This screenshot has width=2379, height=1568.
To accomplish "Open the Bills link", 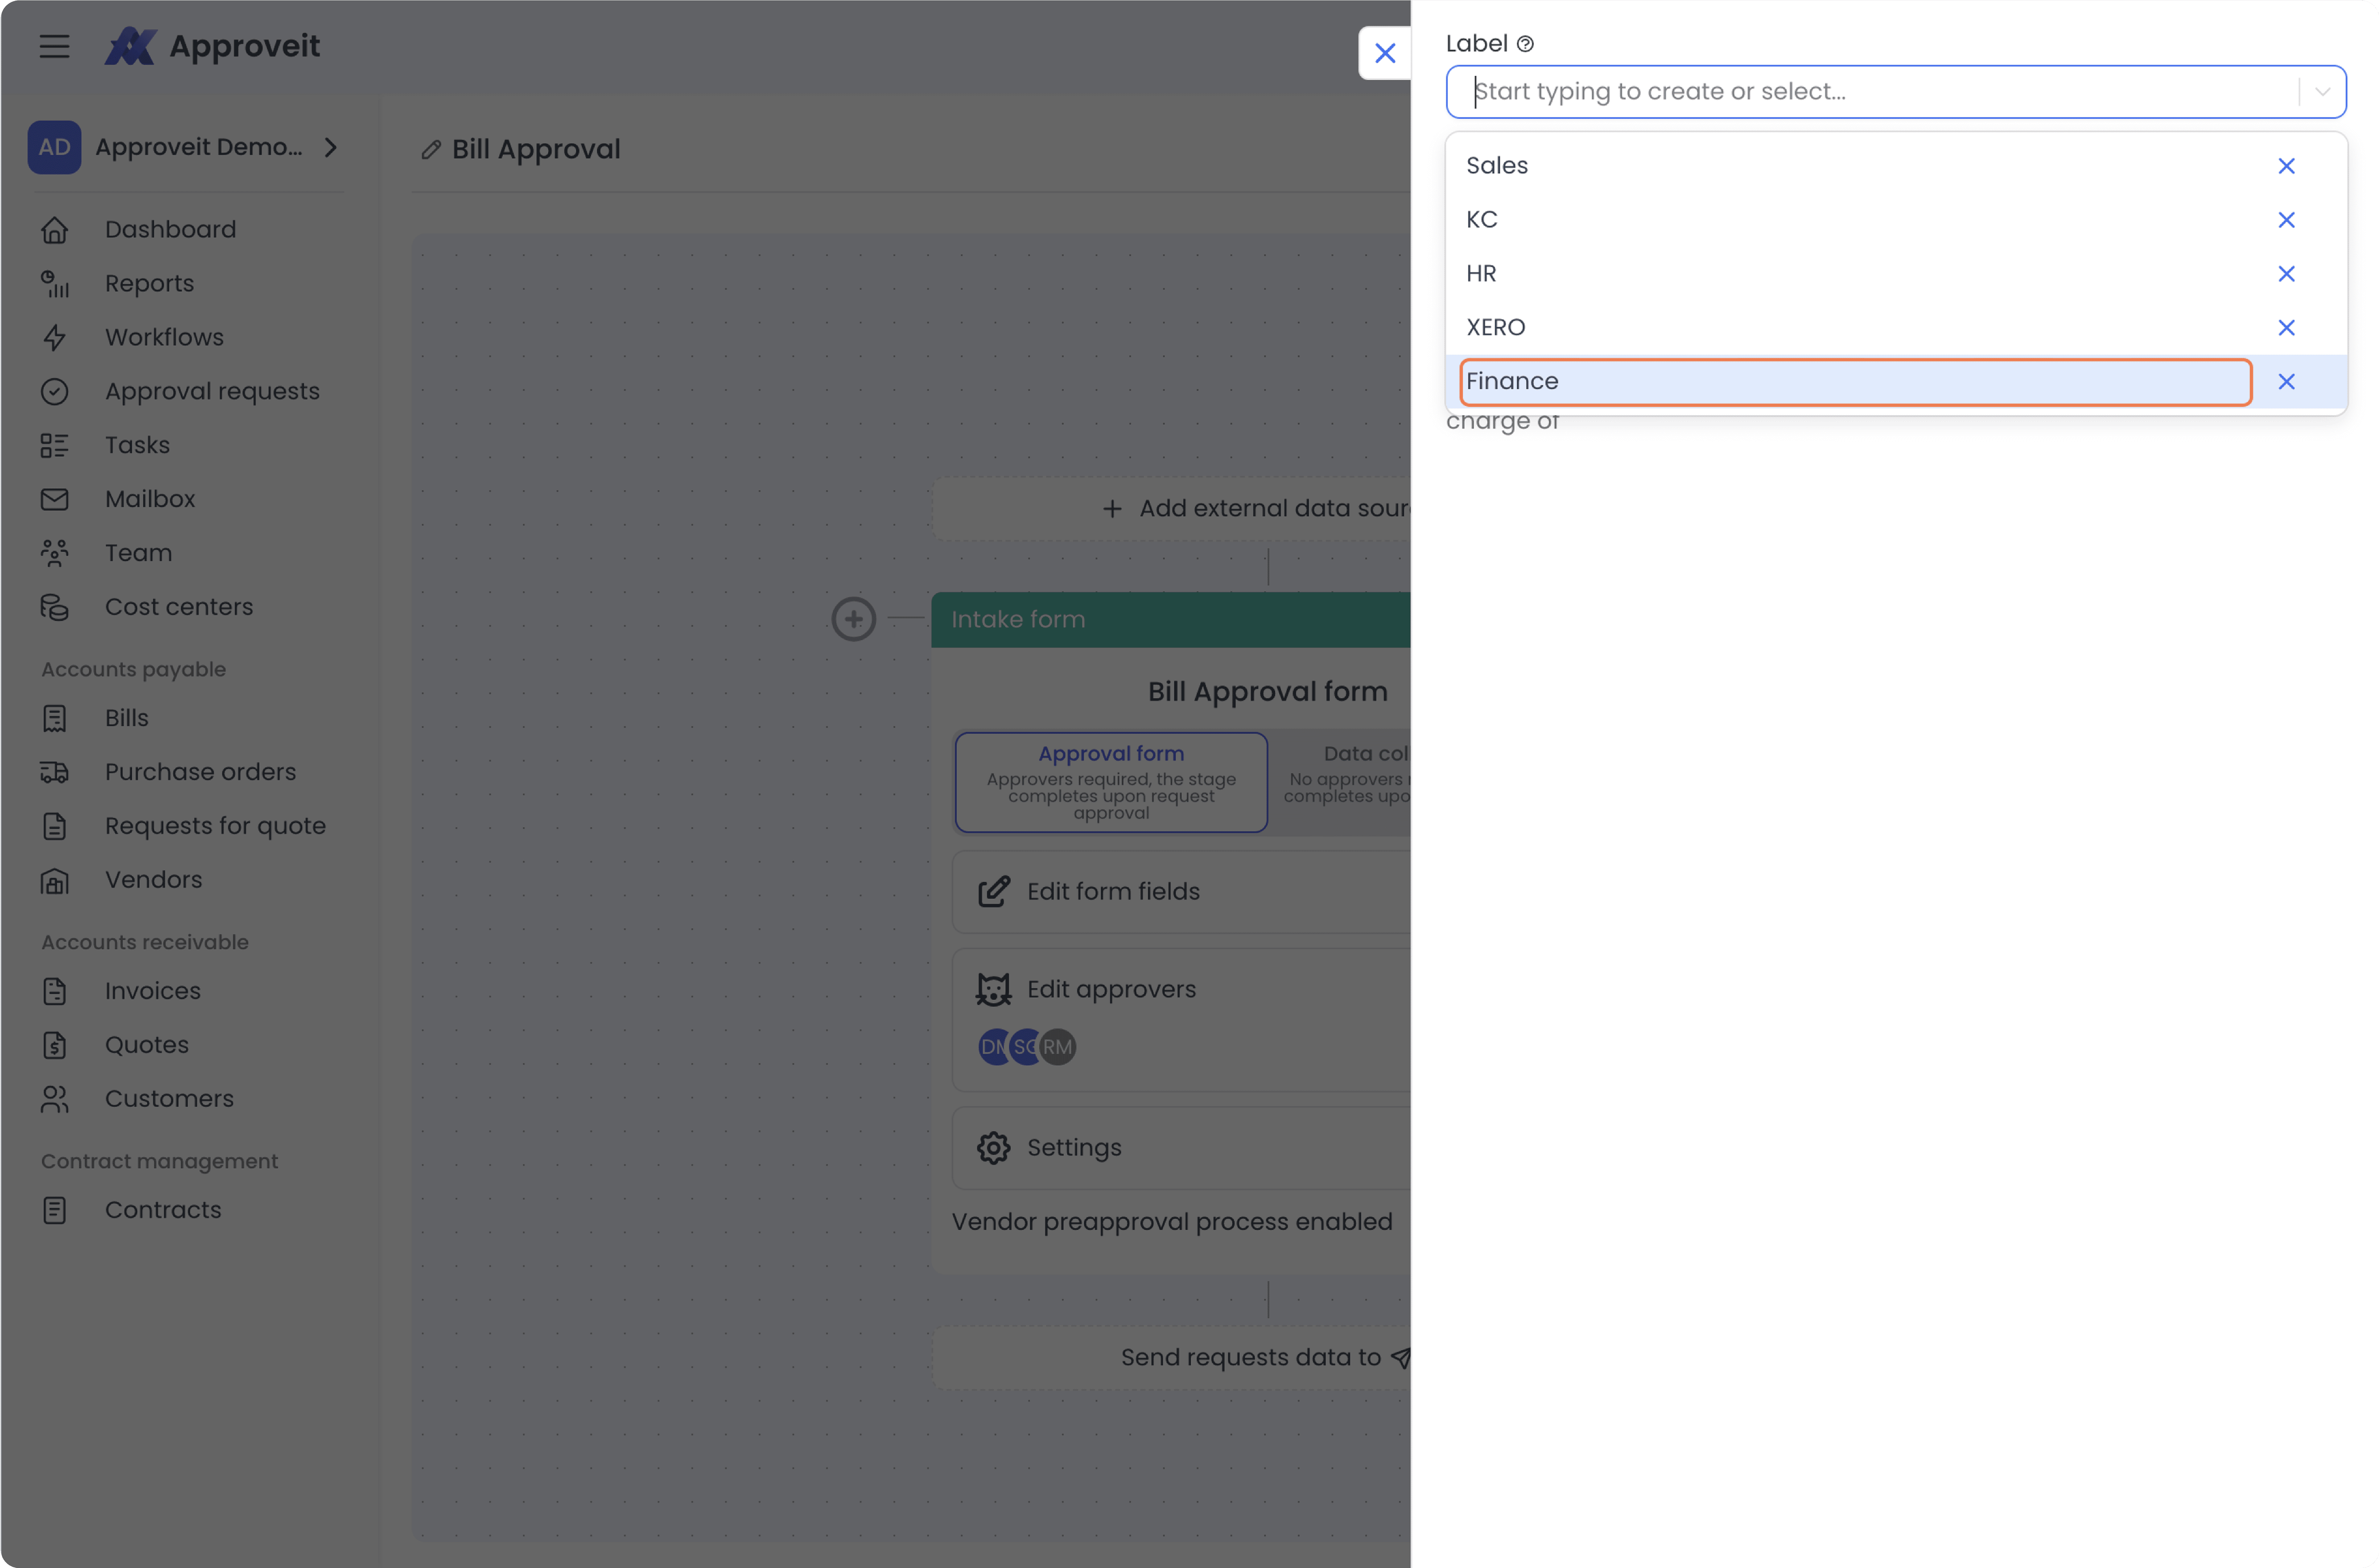I will (127, 718).
